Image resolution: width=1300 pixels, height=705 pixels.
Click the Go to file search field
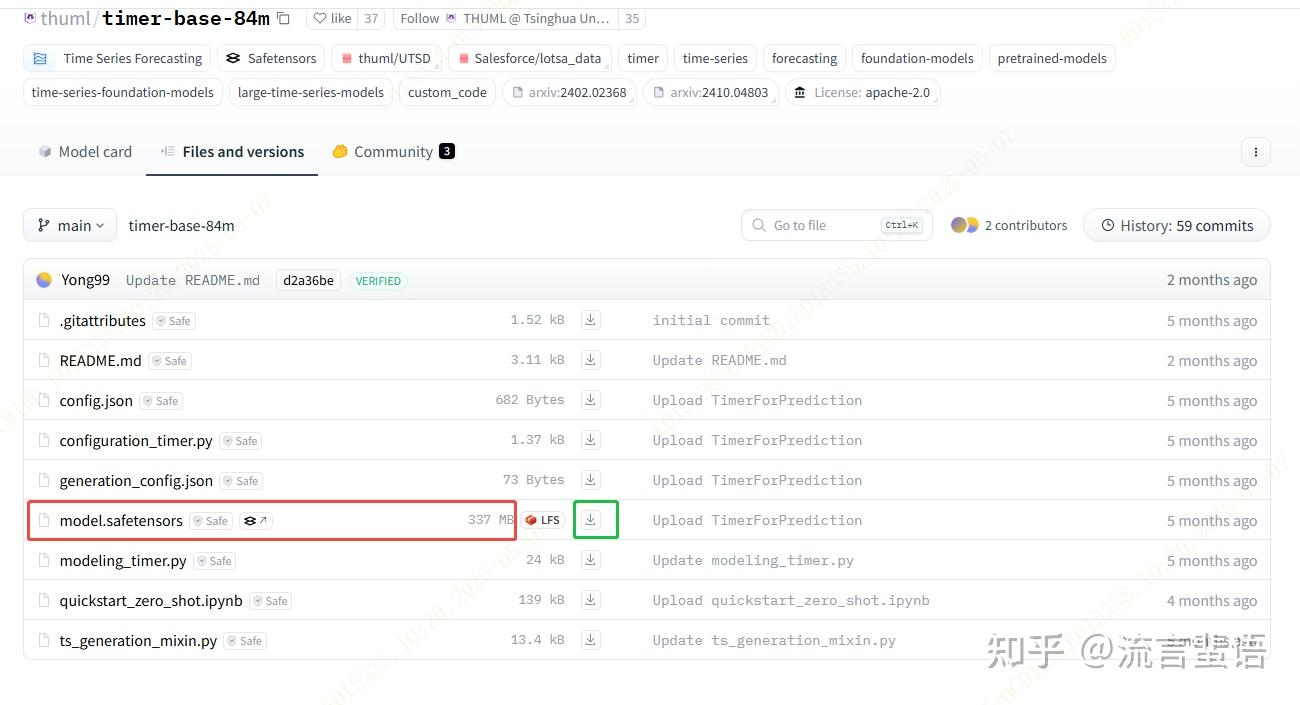point(830,225)
